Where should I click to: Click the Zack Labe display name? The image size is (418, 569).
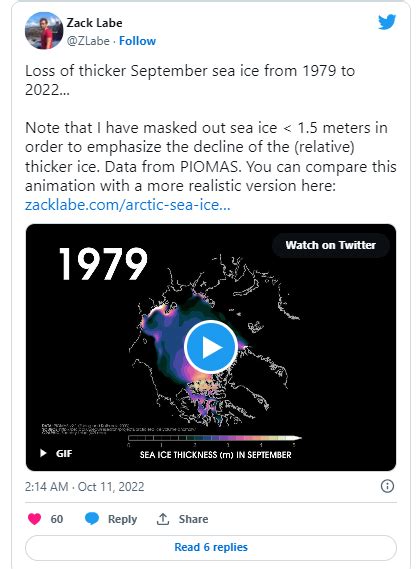click(x=94, y=23)
